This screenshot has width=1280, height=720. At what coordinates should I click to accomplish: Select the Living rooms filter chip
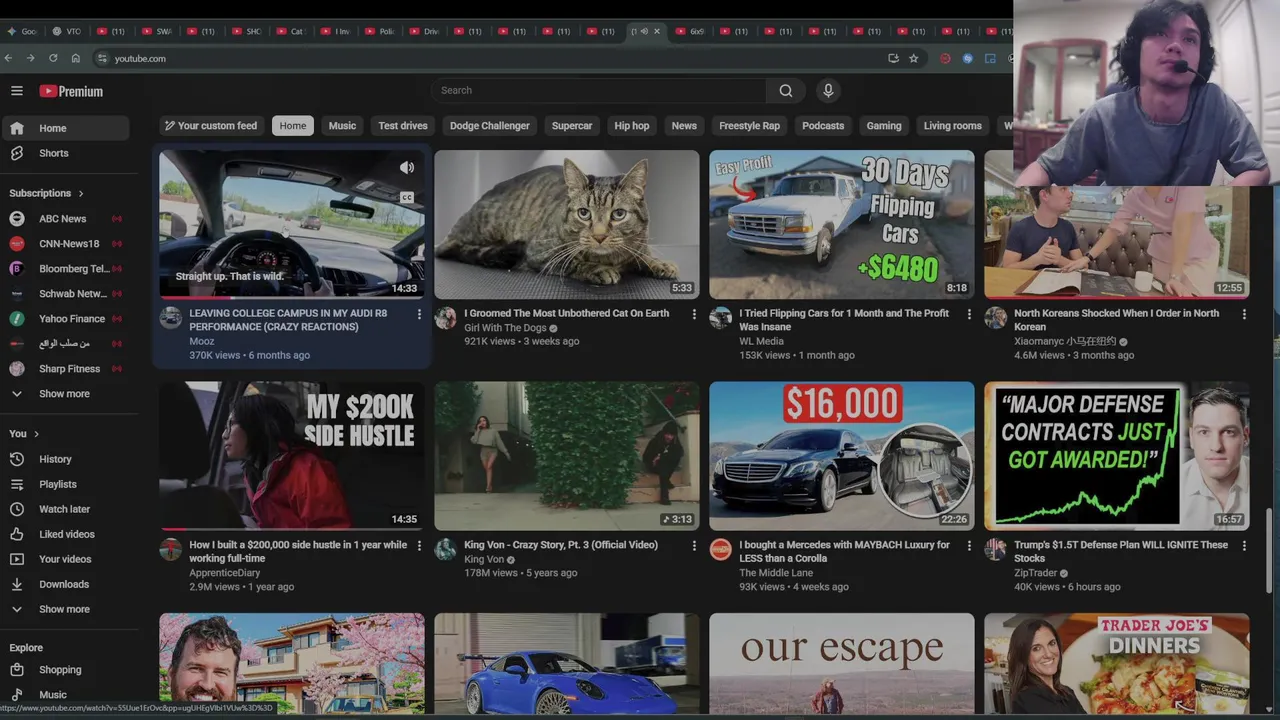tap(952, 126)
